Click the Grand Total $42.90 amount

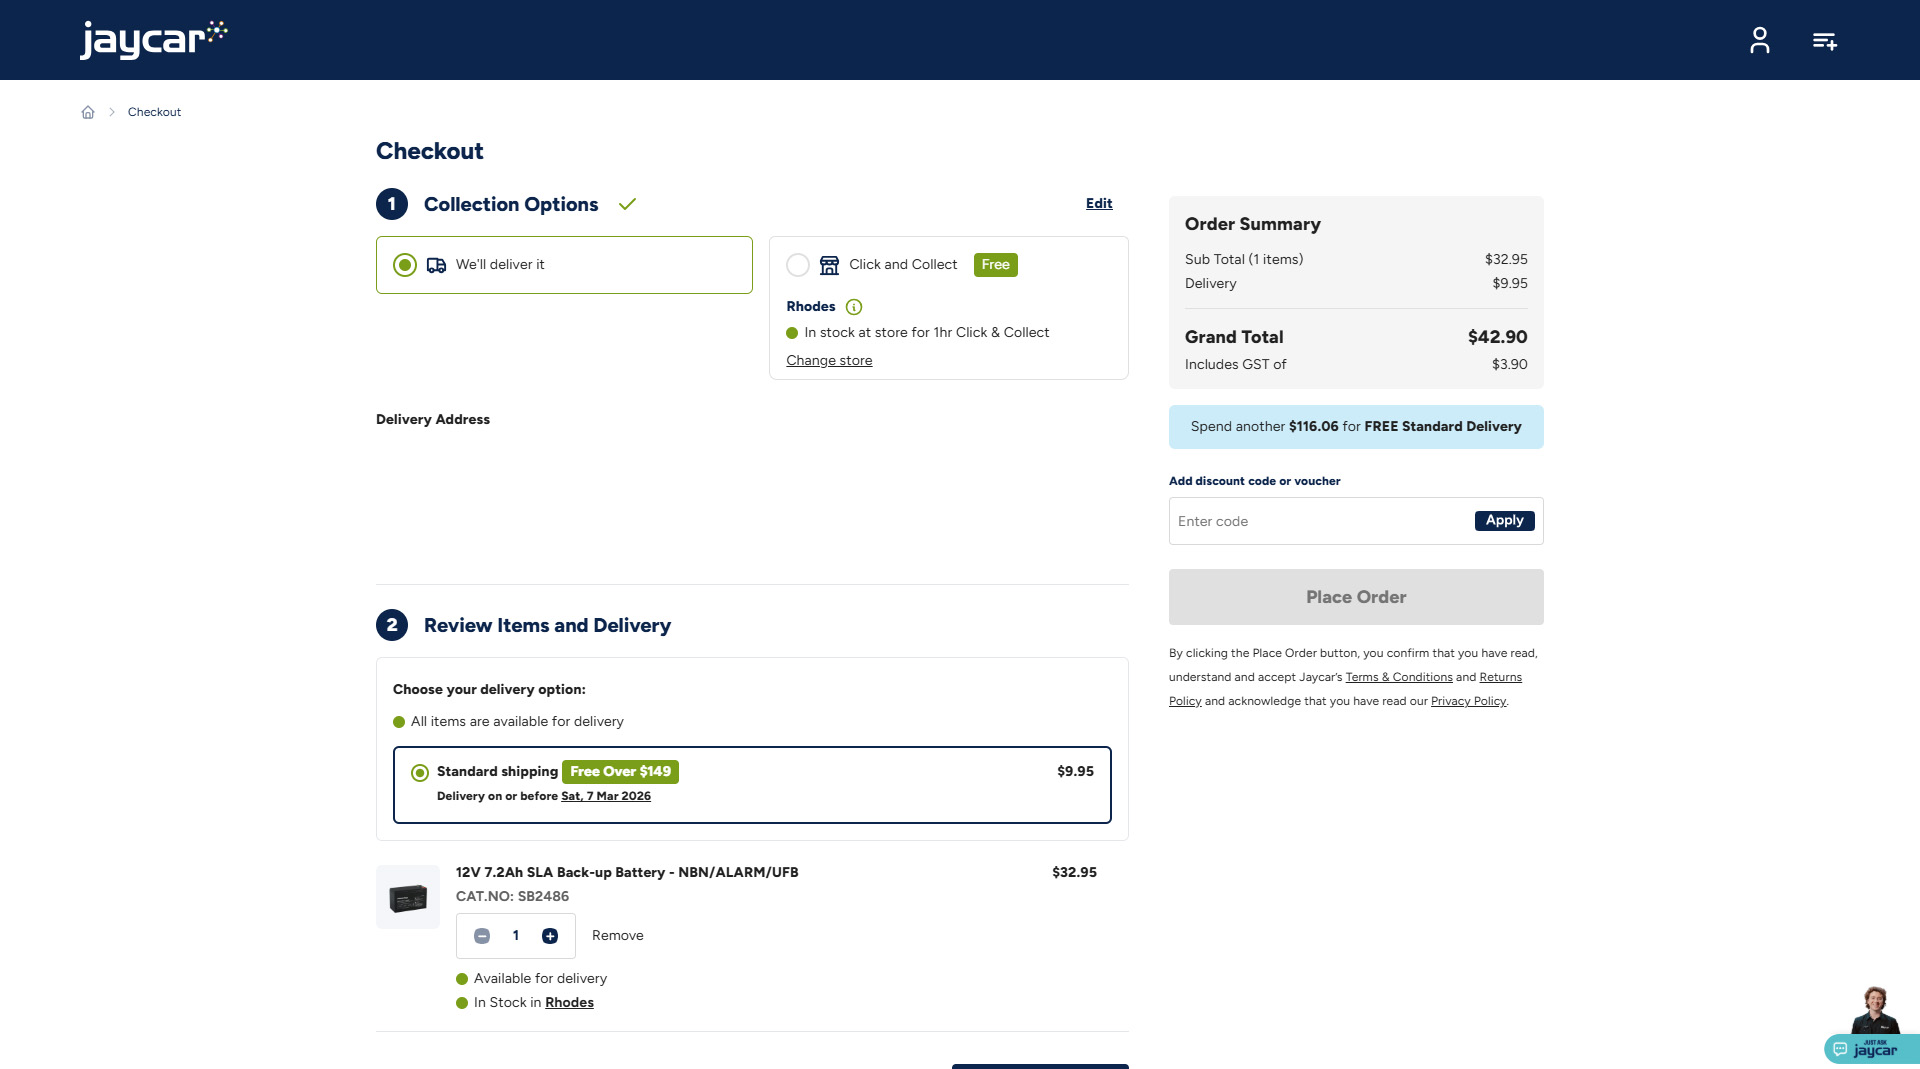pos(1497,338)
